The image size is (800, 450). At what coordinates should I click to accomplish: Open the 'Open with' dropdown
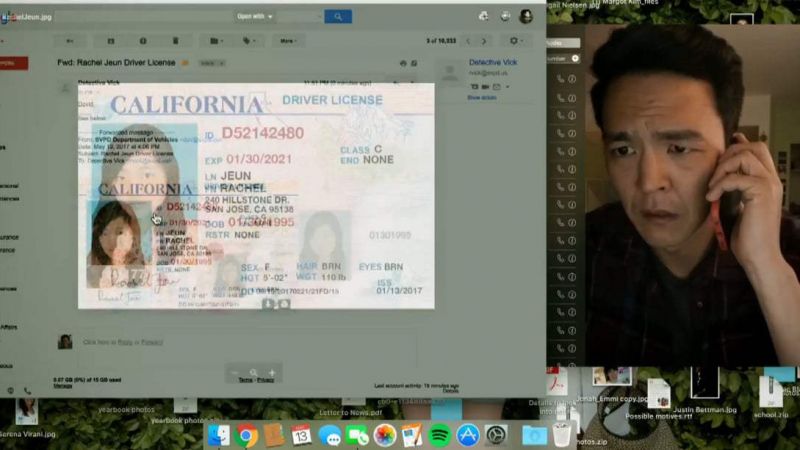[x=255, y=16]
